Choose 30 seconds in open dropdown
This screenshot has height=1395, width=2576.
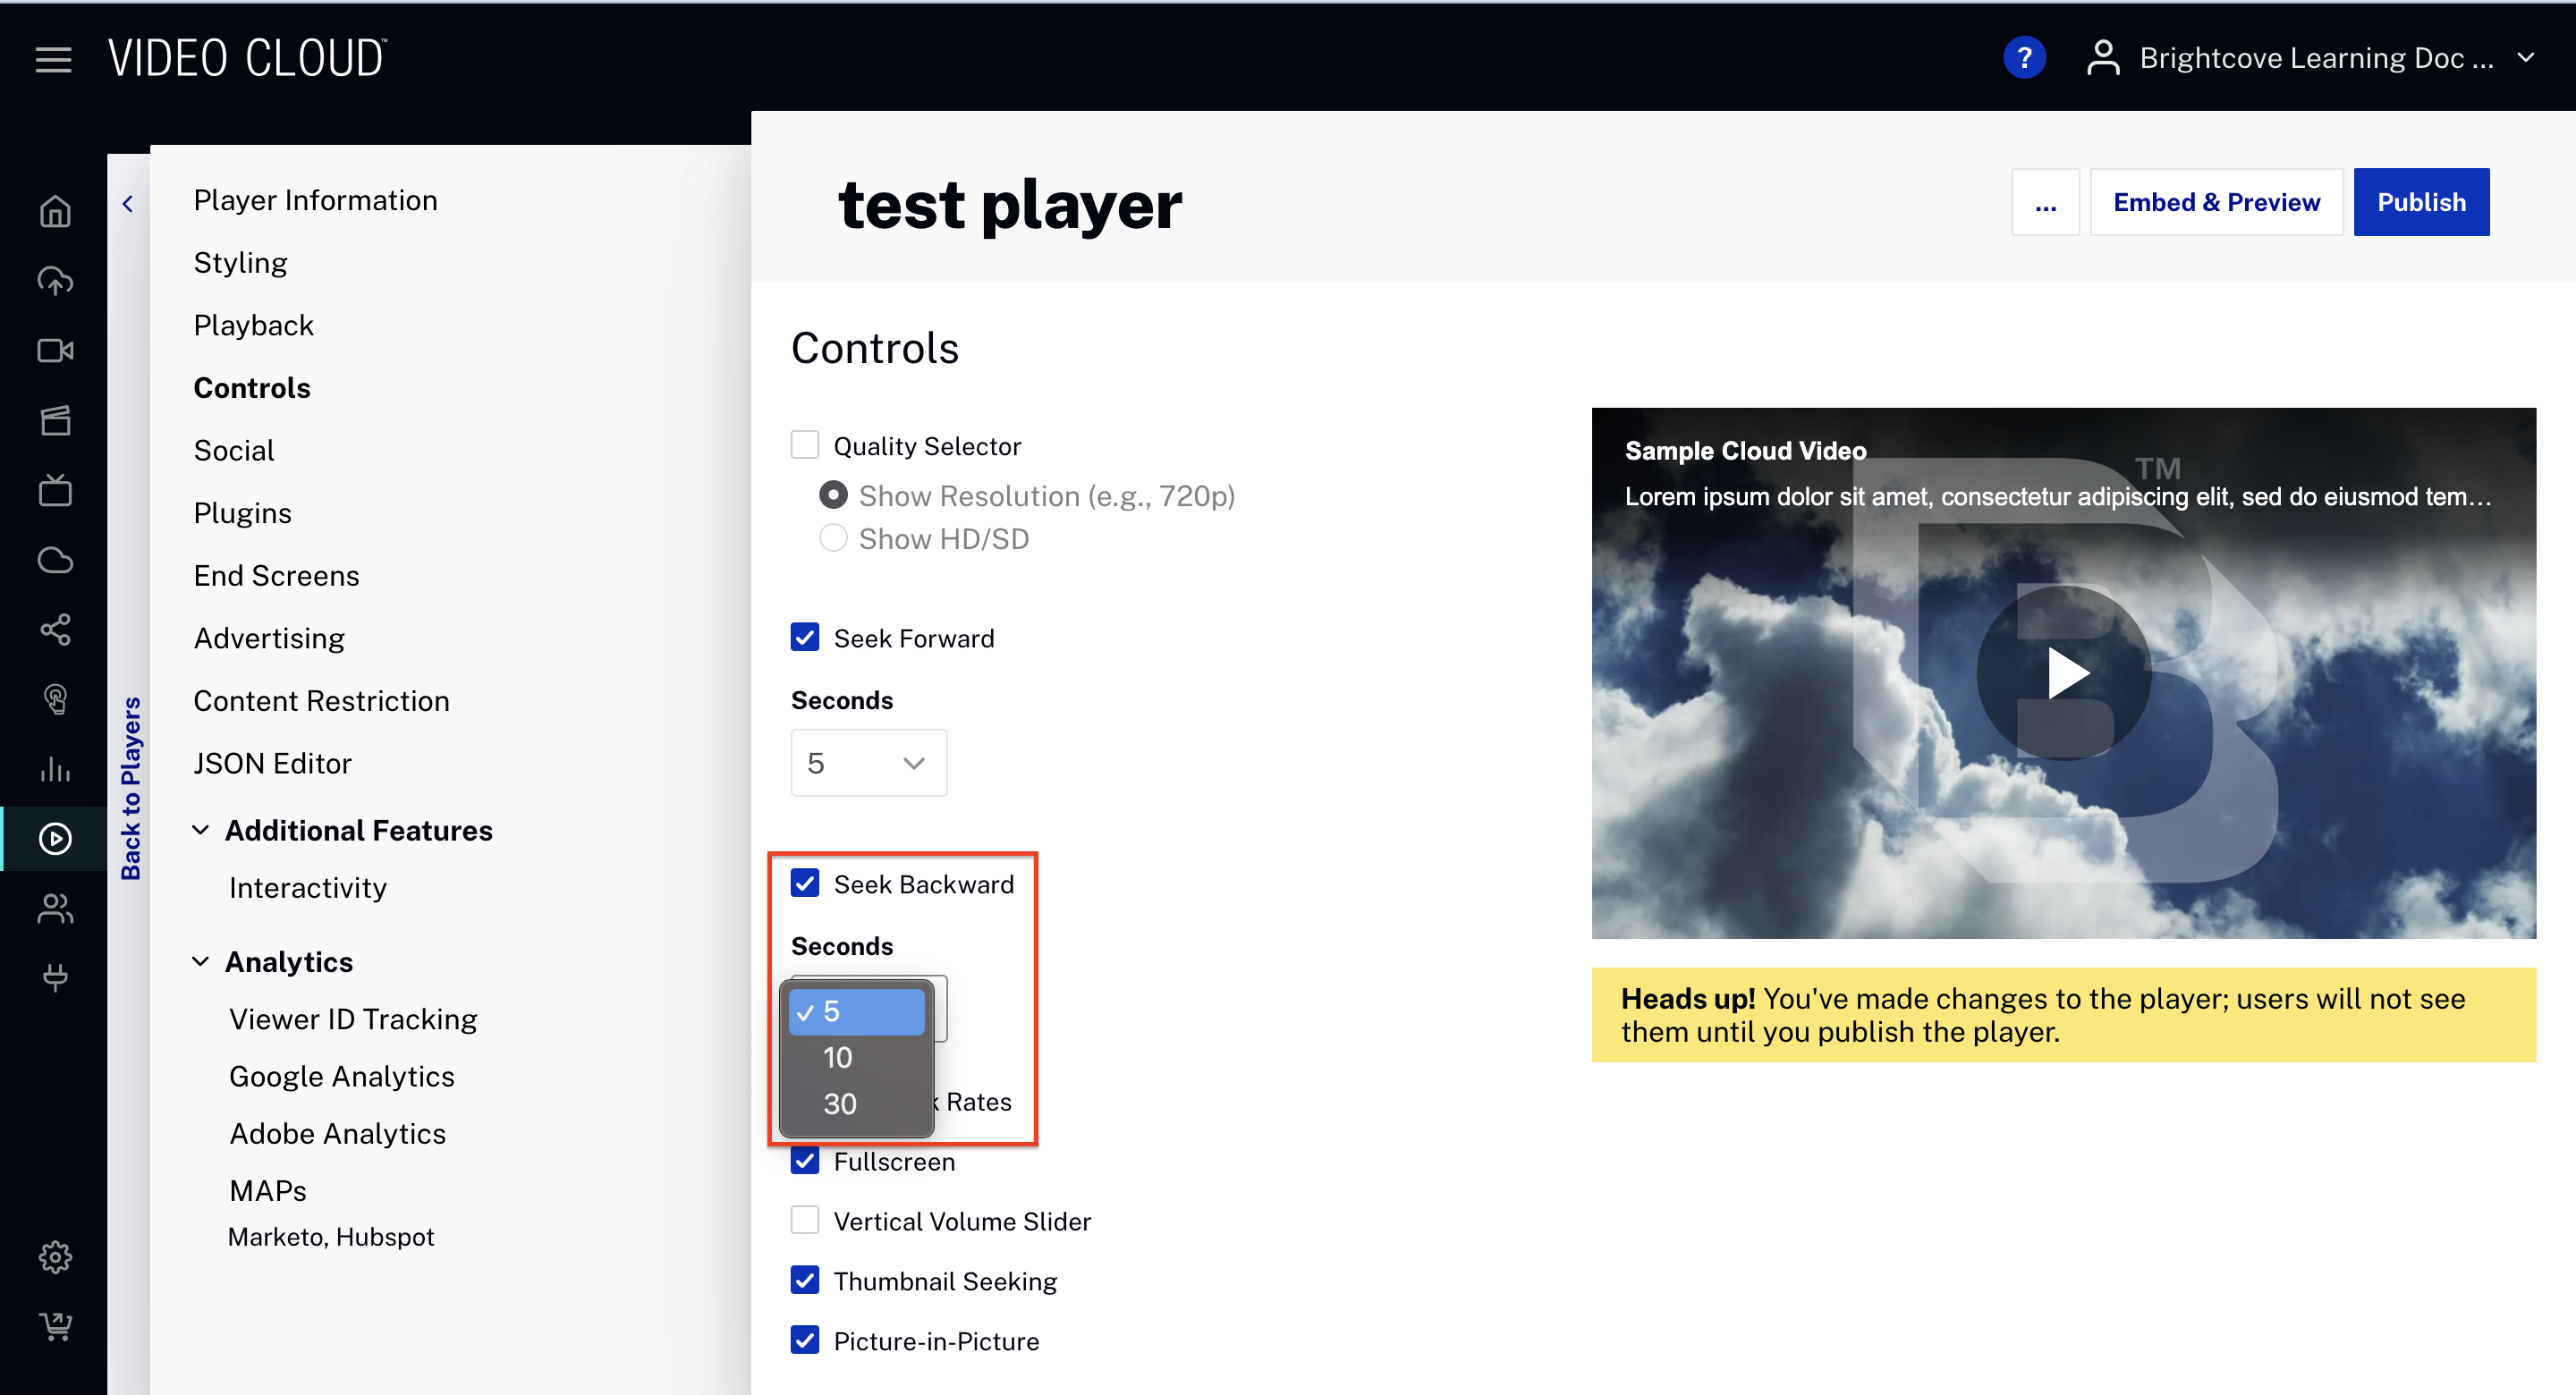857,1104
